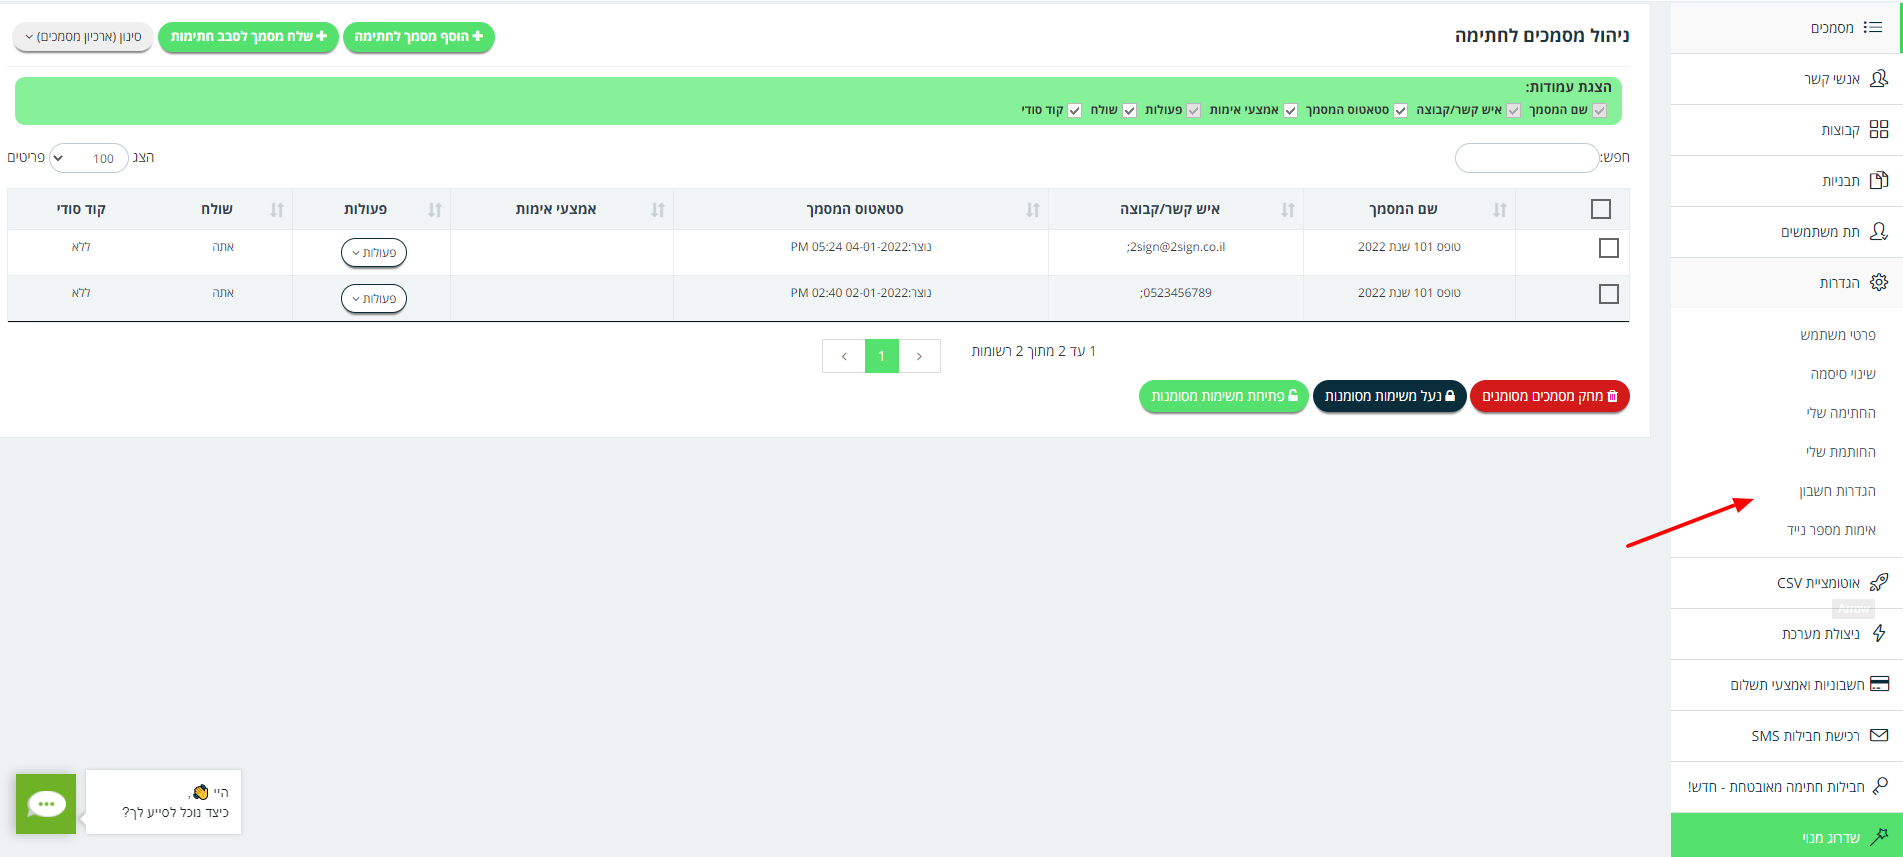Toggle the 'קוד סודי' column display checkbox
Viewport: 1903px width, 857px height.
1074,111
